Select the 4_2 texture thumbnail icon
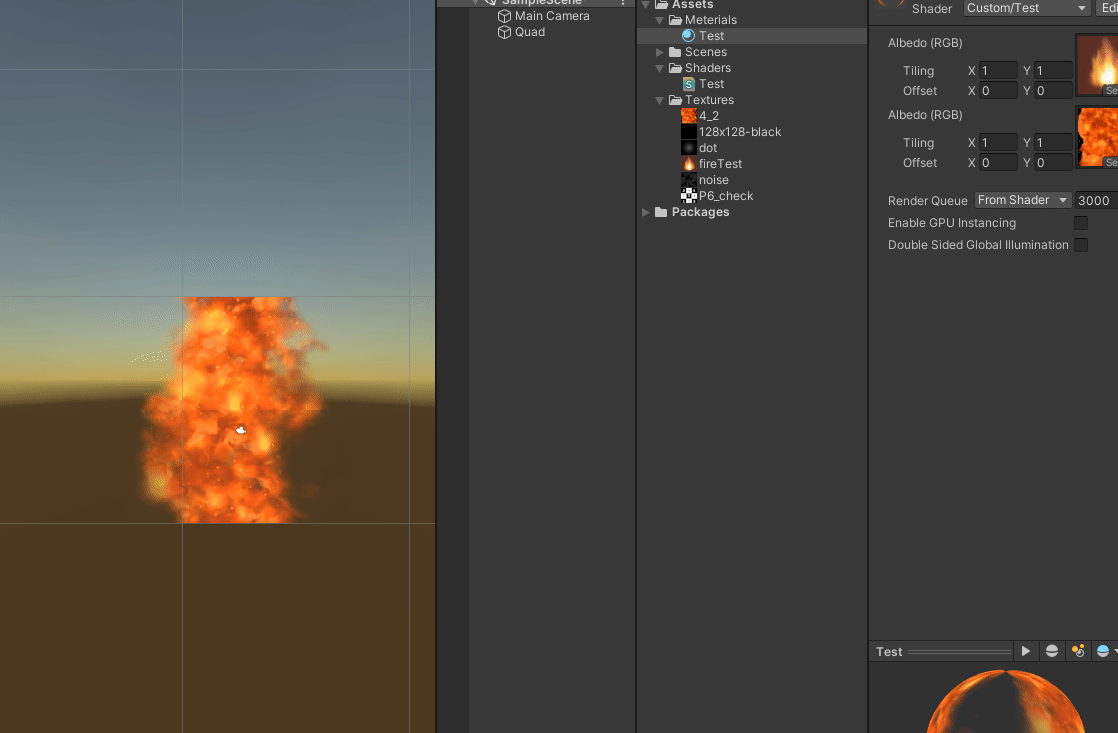1118x733 pixels. click(688, 116)
